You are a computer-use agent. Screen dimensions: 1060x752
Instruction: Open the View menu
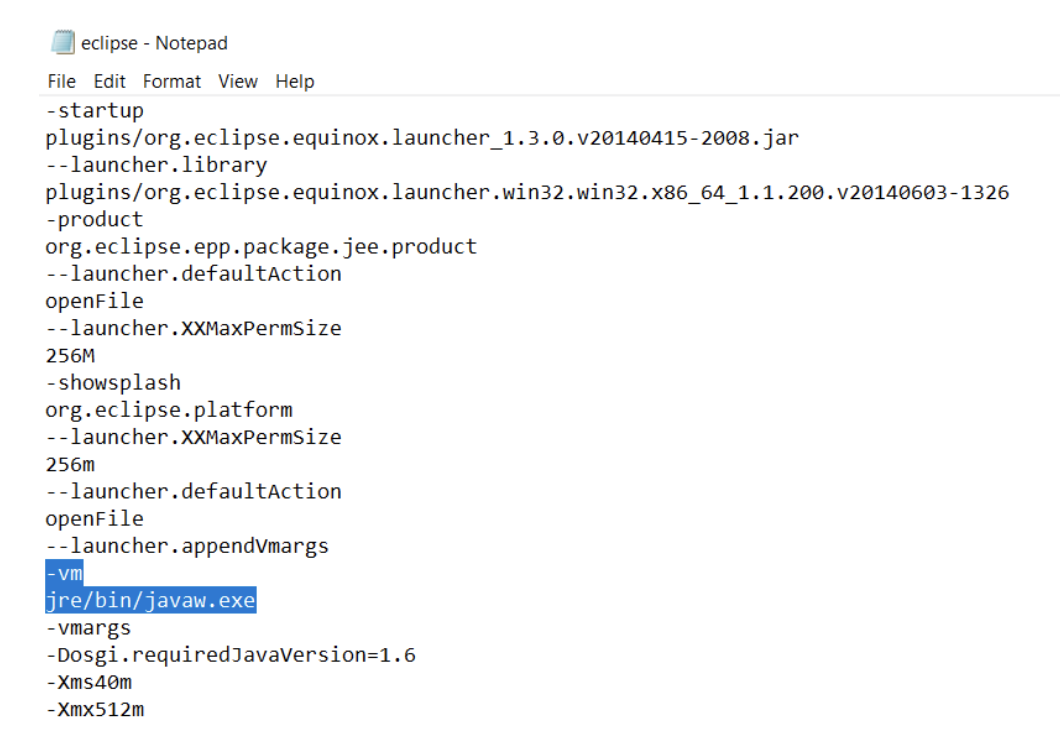coord(237,81)
